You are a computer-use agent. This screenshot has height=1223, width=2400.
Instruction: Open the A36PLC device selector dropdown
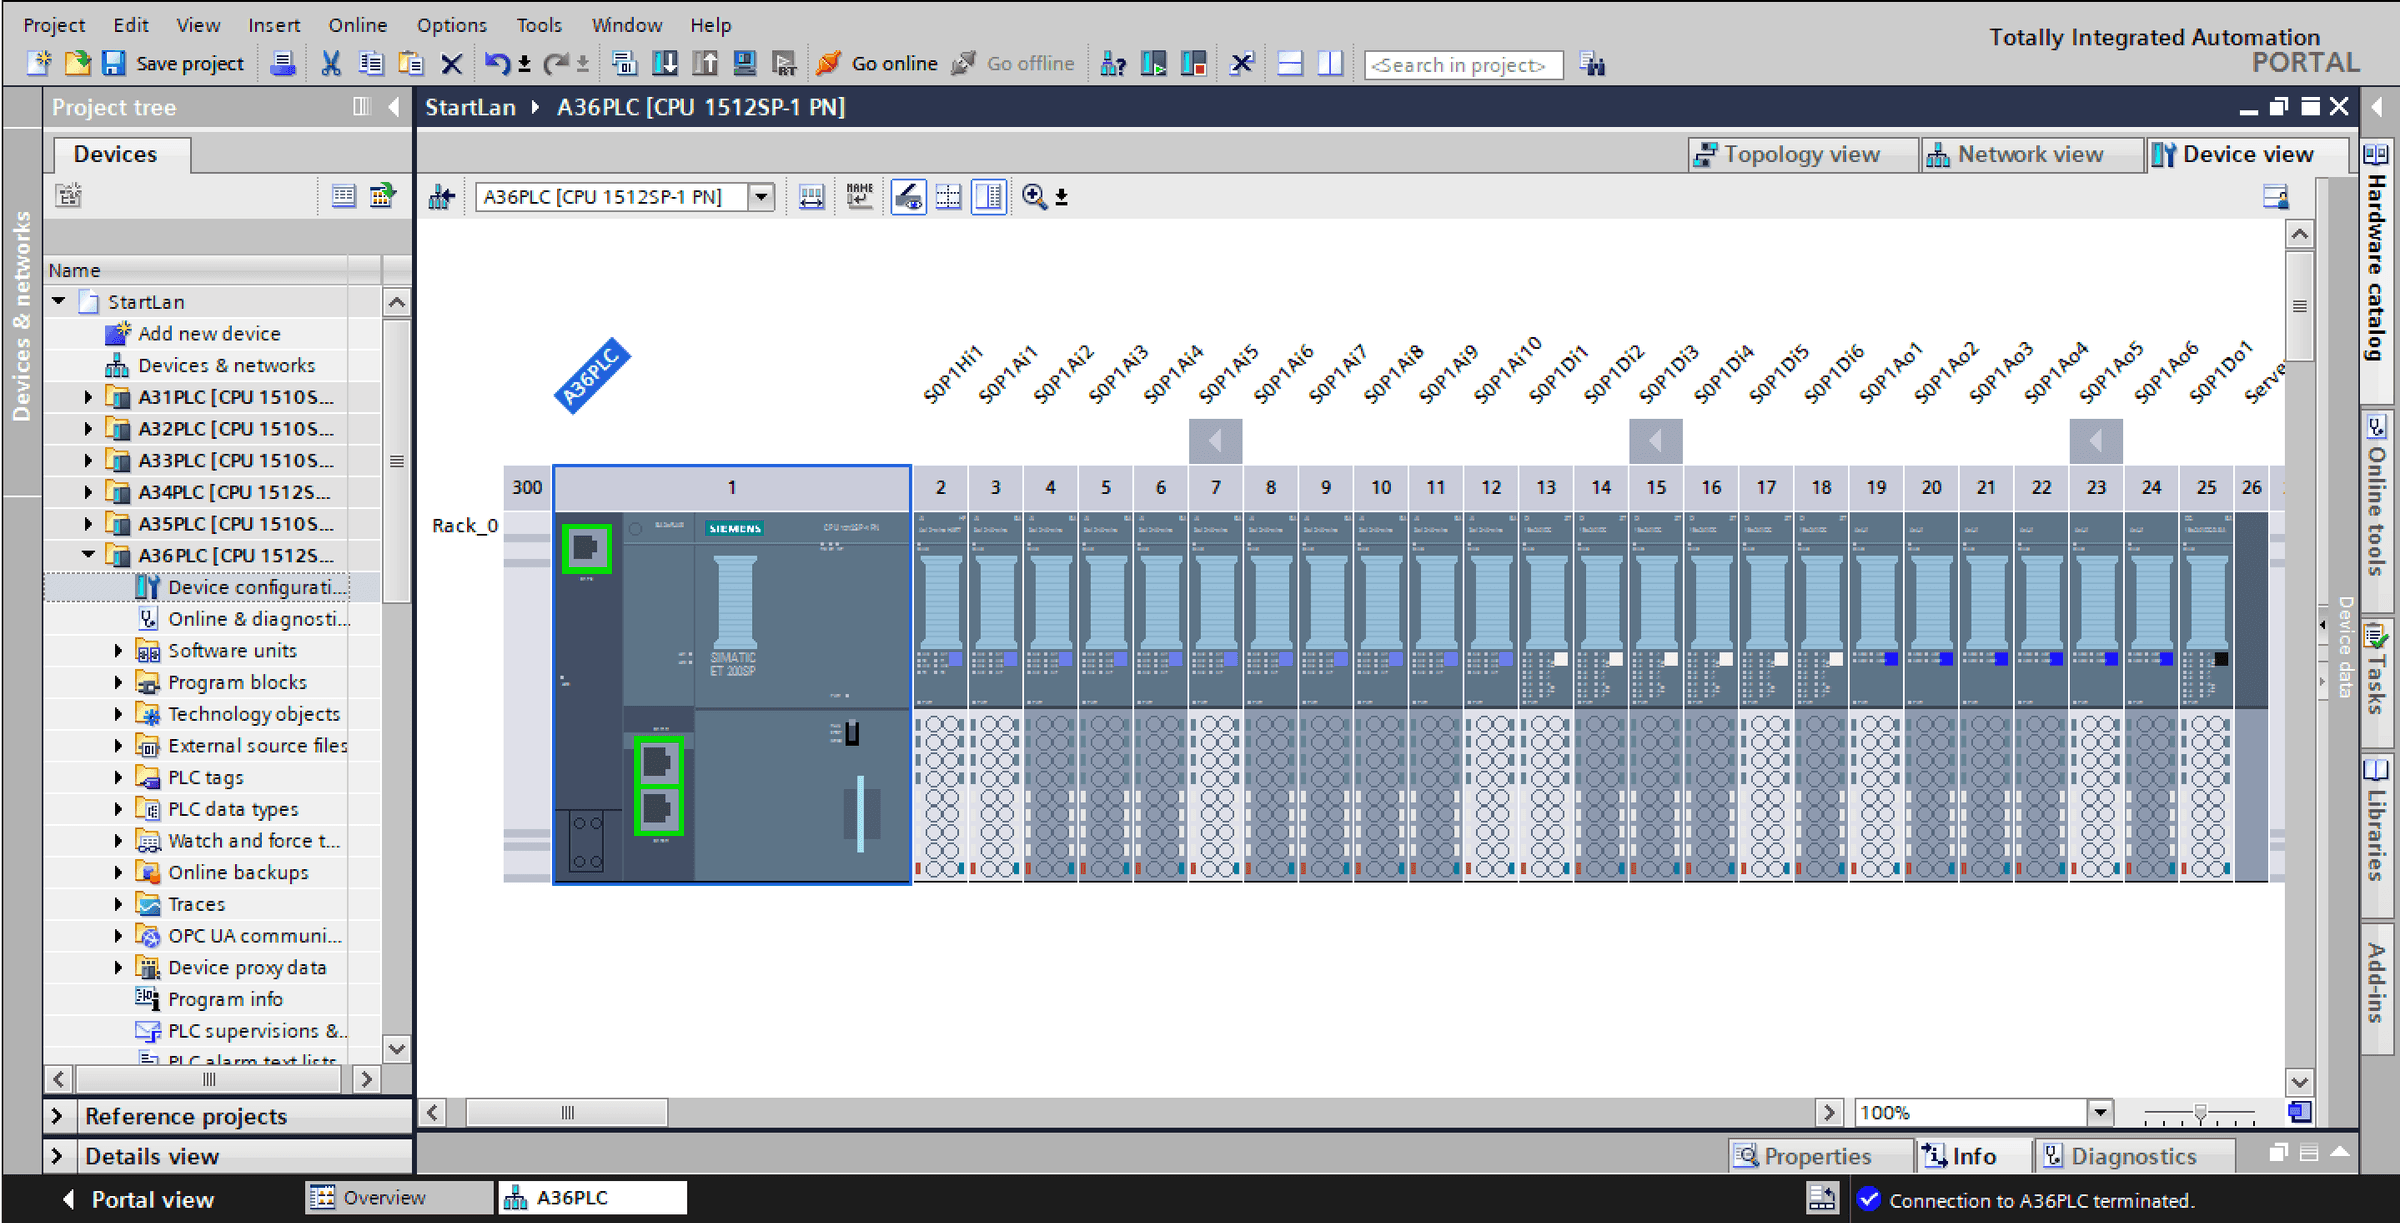tap(761, 197)
